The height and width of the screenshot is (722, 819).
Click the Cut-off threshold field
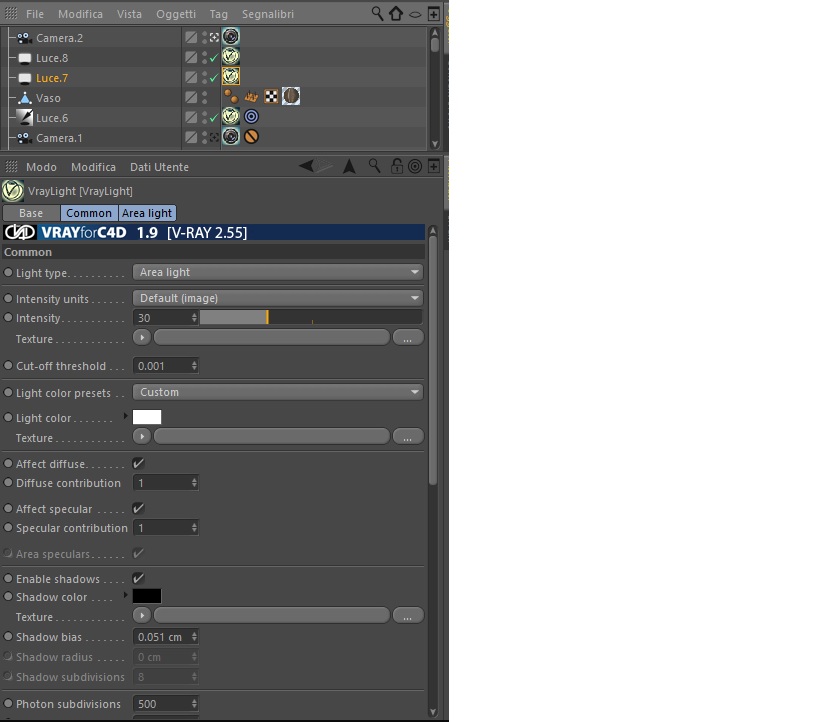[166, 366]
